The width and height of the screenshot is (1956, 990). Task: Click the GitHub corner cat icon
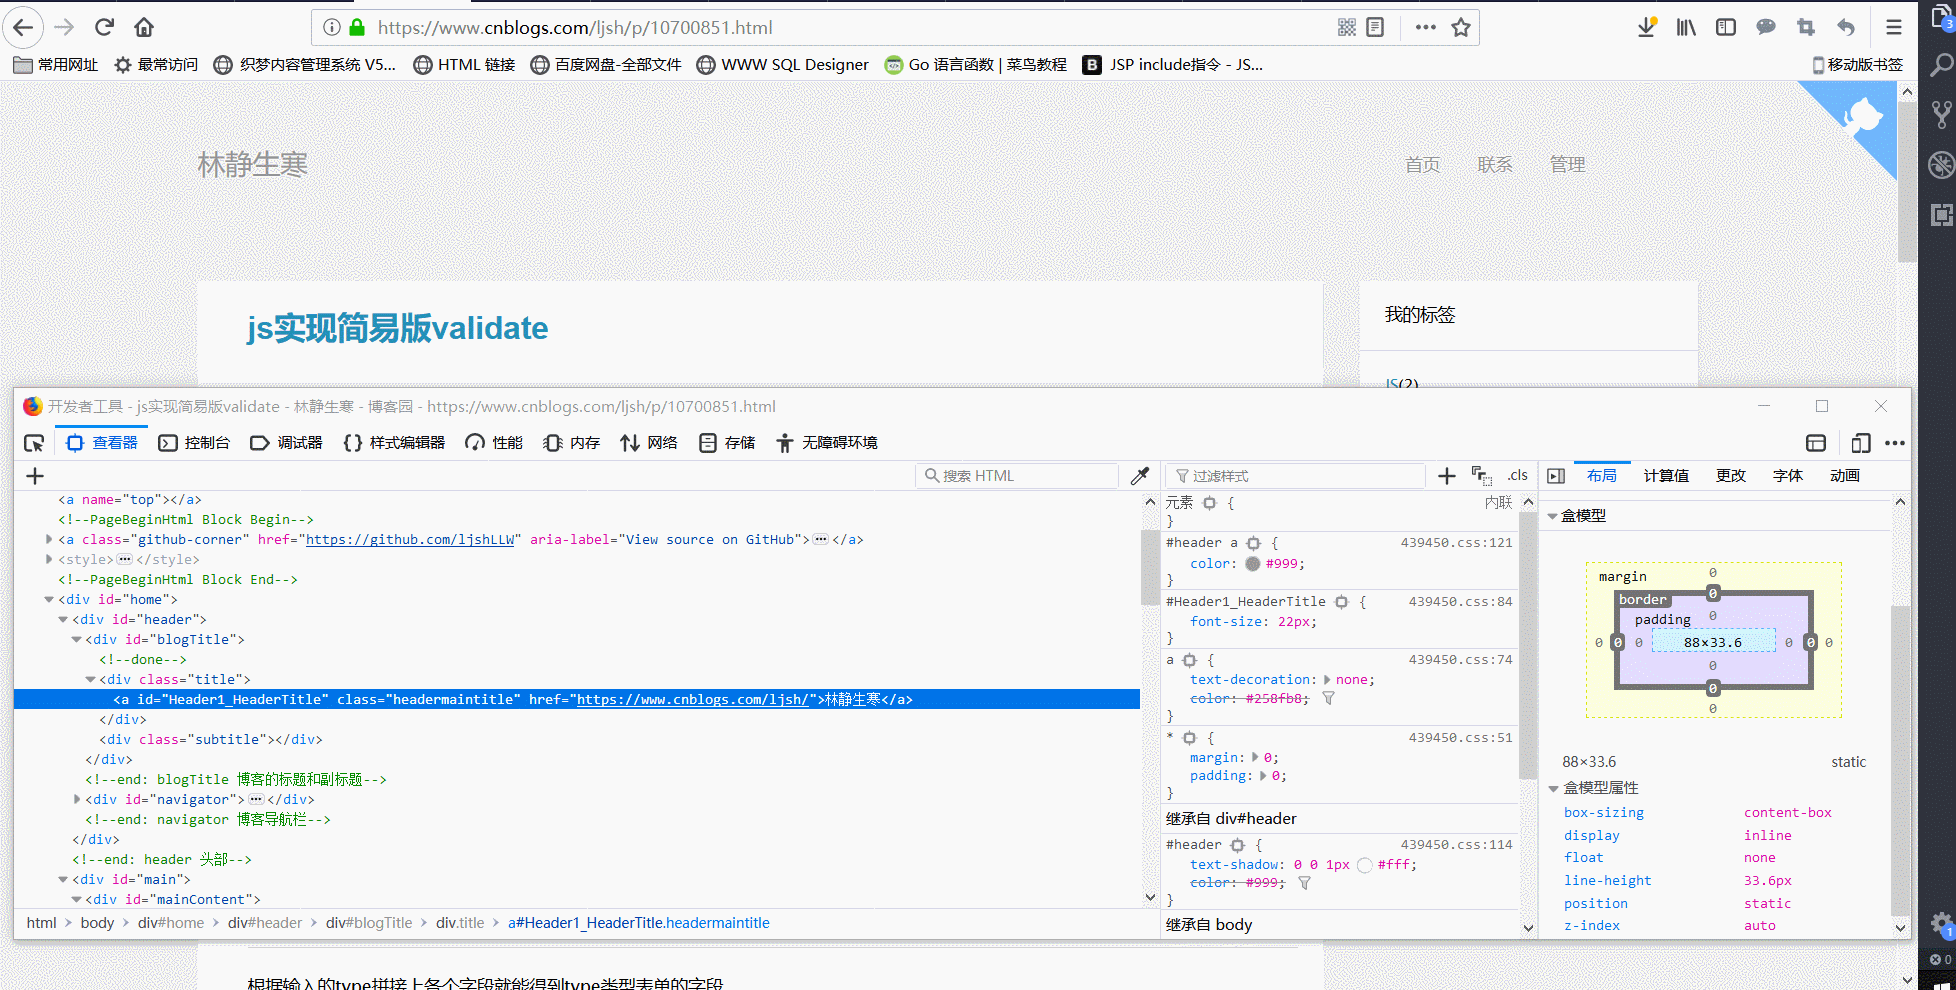coord(1862,118)
